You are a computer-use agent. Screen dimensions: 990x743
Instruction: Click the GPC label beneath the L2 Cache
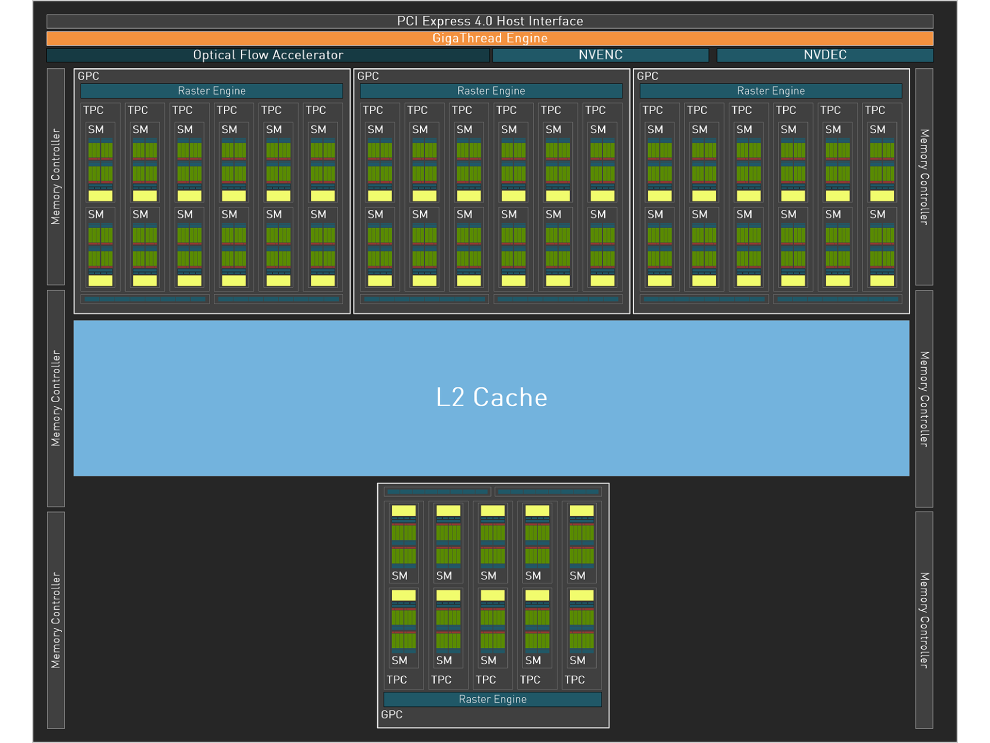click(391, 715)
